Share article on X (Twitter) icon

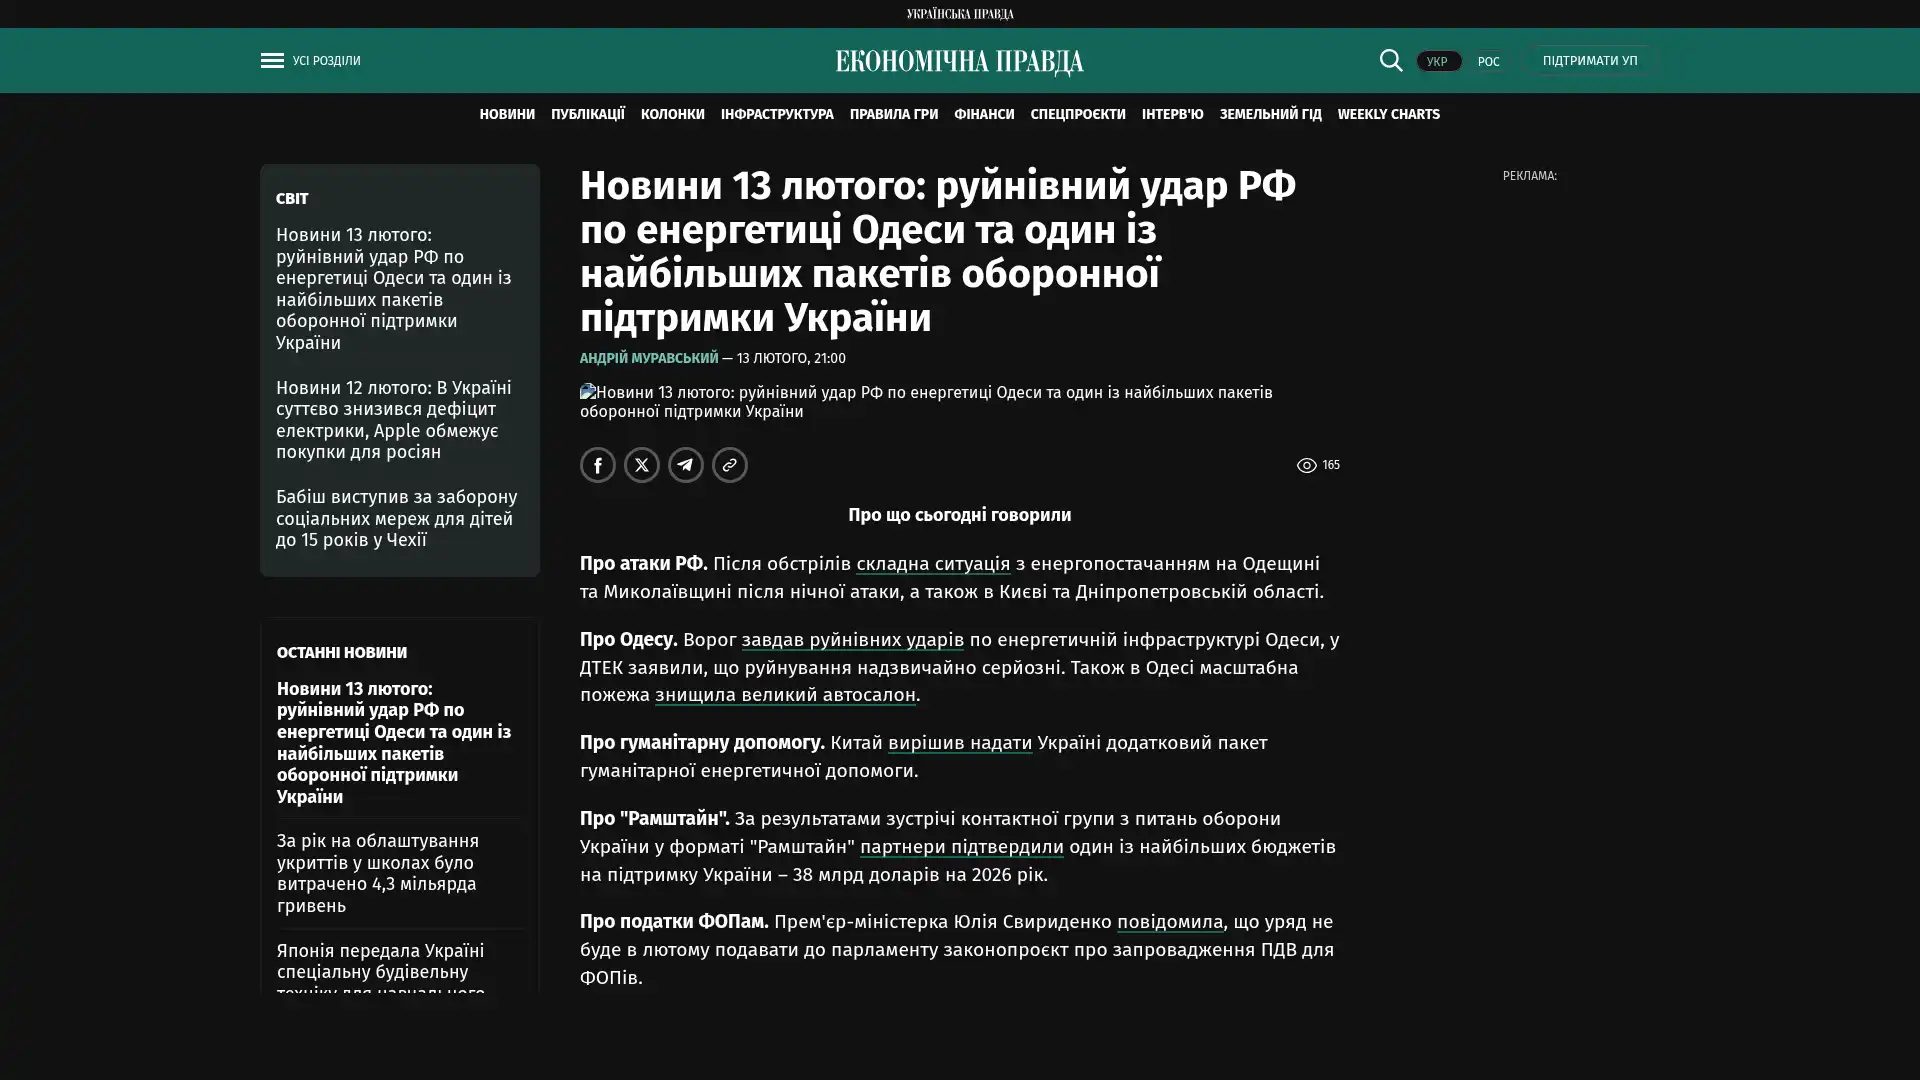pos(642,465)
